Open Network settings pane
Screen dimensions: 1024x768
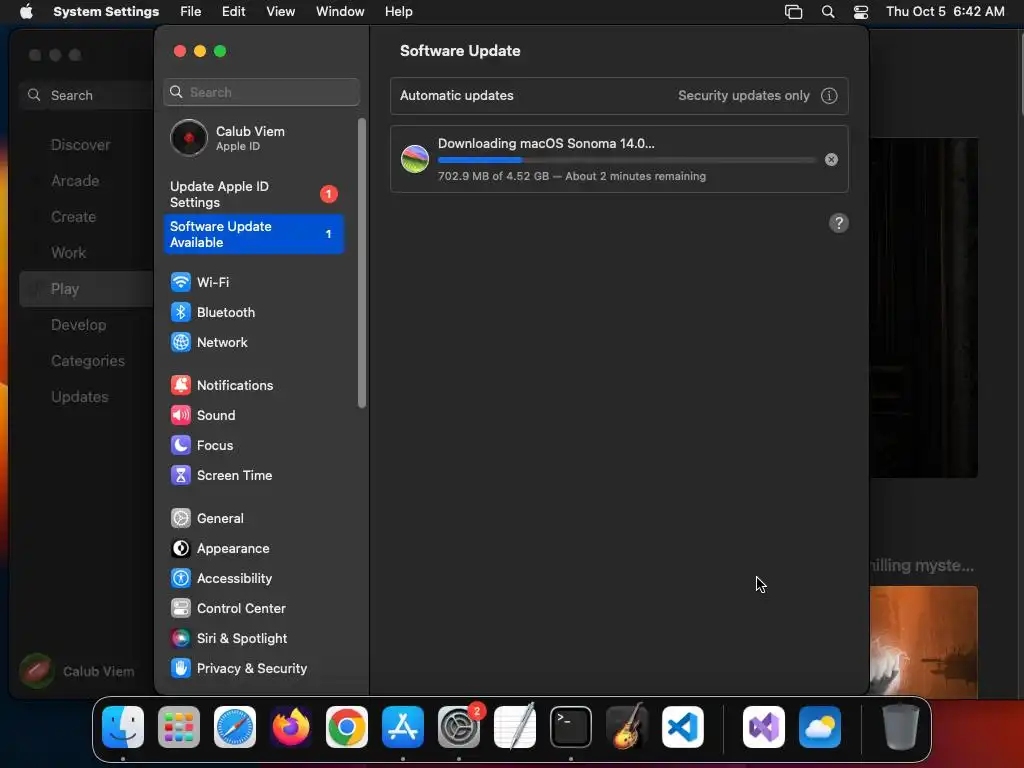click(x=253, y=342)
